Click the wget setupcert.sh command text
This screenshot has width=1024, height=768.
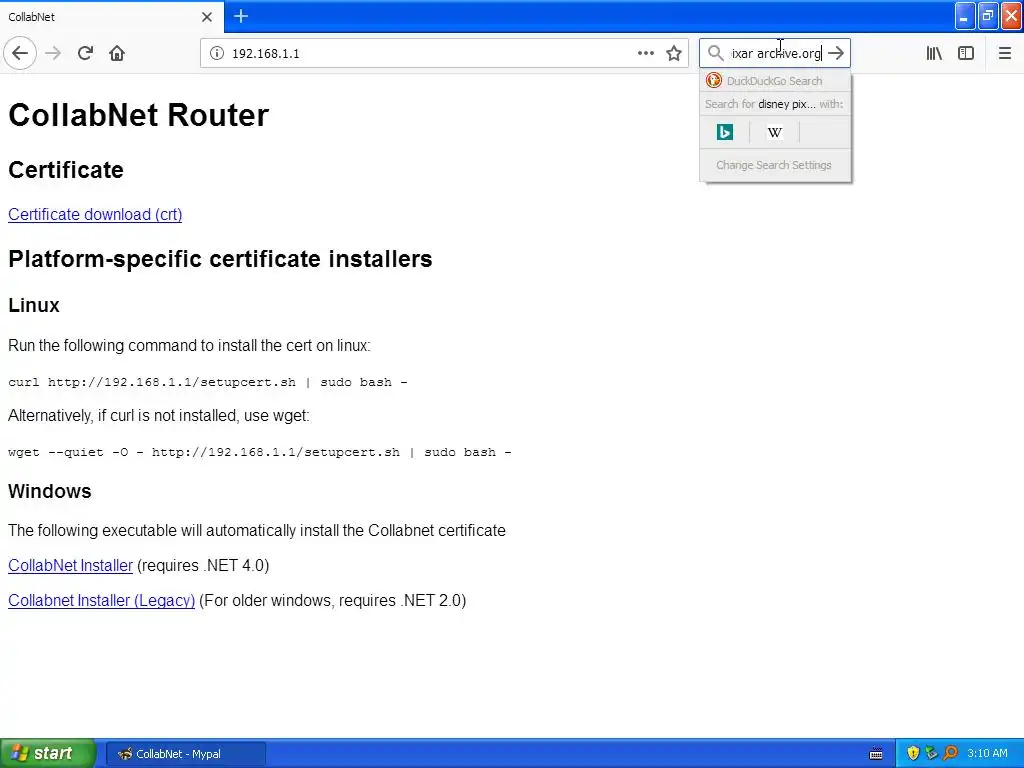coord(259,452)
